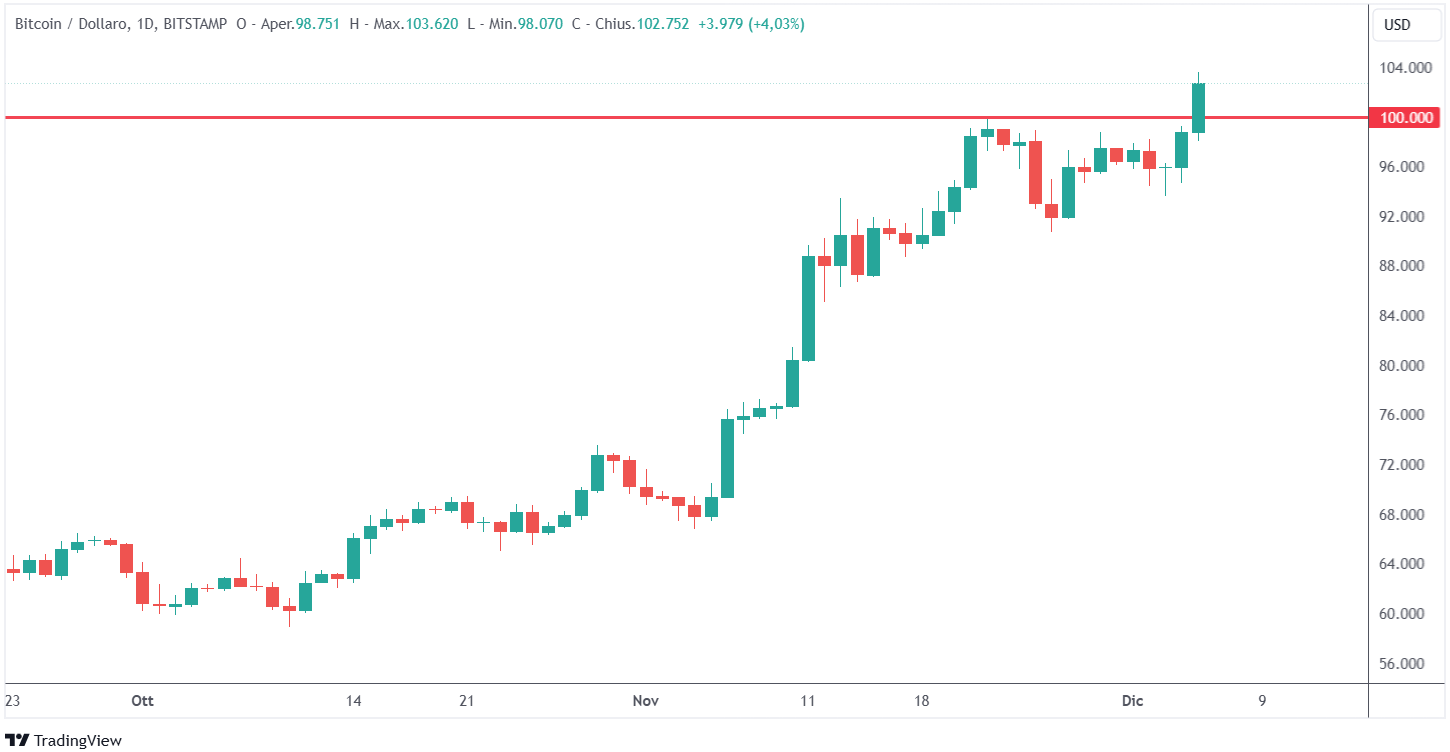The image size is (1450, 752).
Task: Click the 104.000 price axis label
Action: [1404, 68]
